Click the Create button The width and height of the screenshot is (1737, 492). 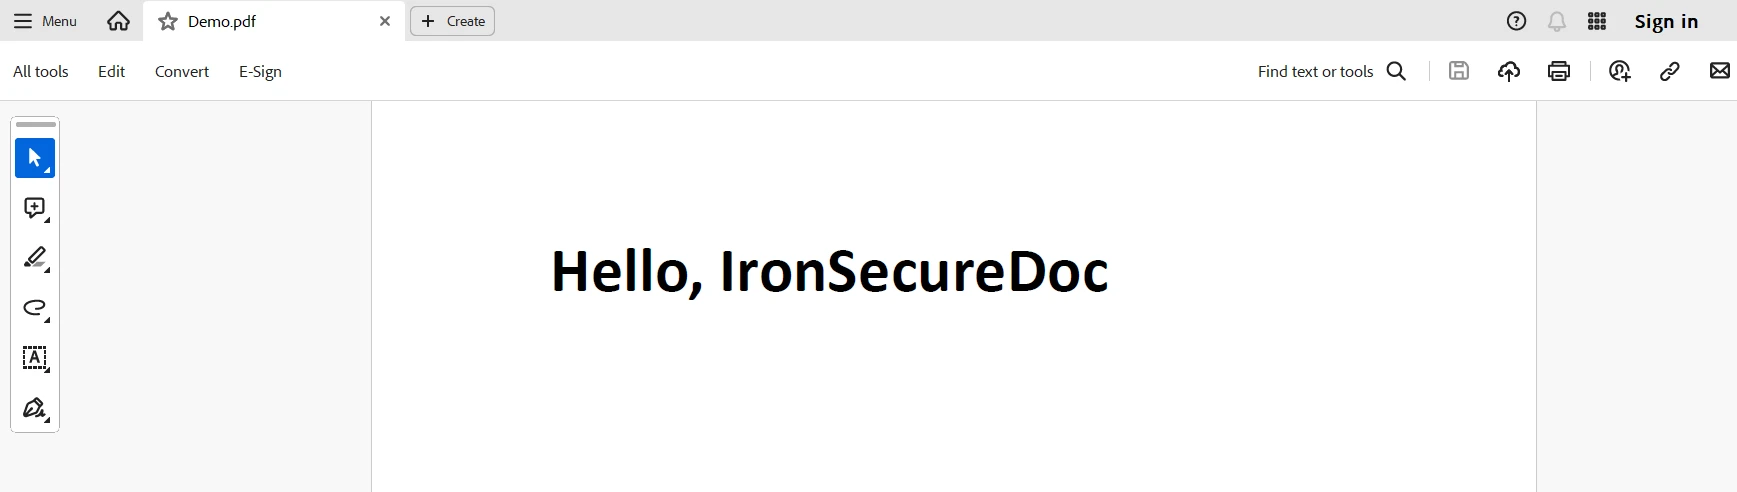point(453,21)
